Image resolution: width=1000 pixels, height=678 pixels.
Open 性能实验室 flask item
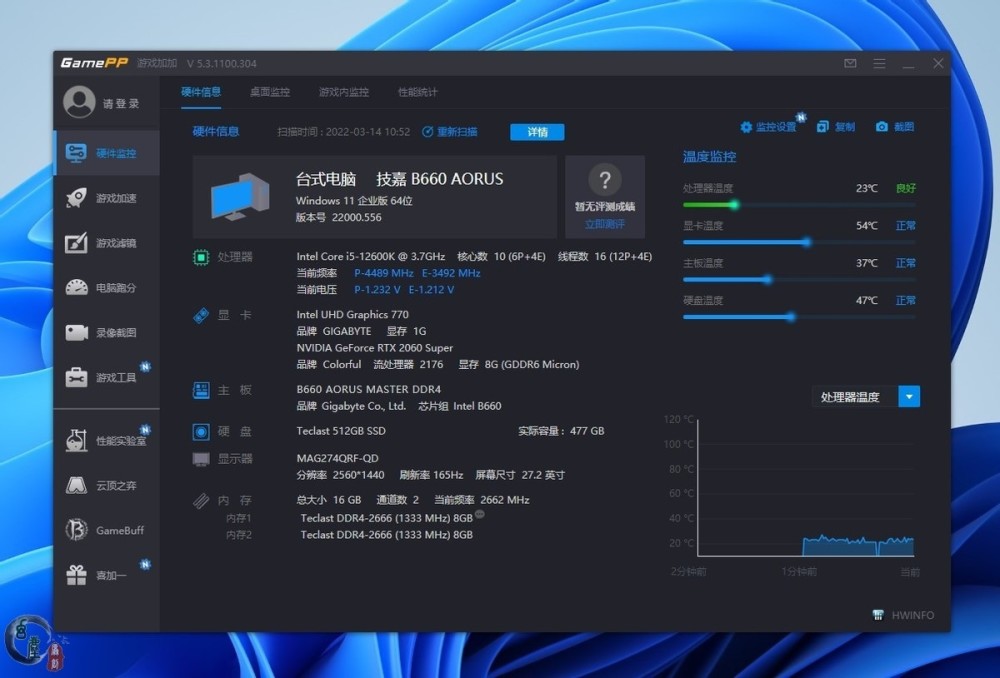click(x=107, y=441)
